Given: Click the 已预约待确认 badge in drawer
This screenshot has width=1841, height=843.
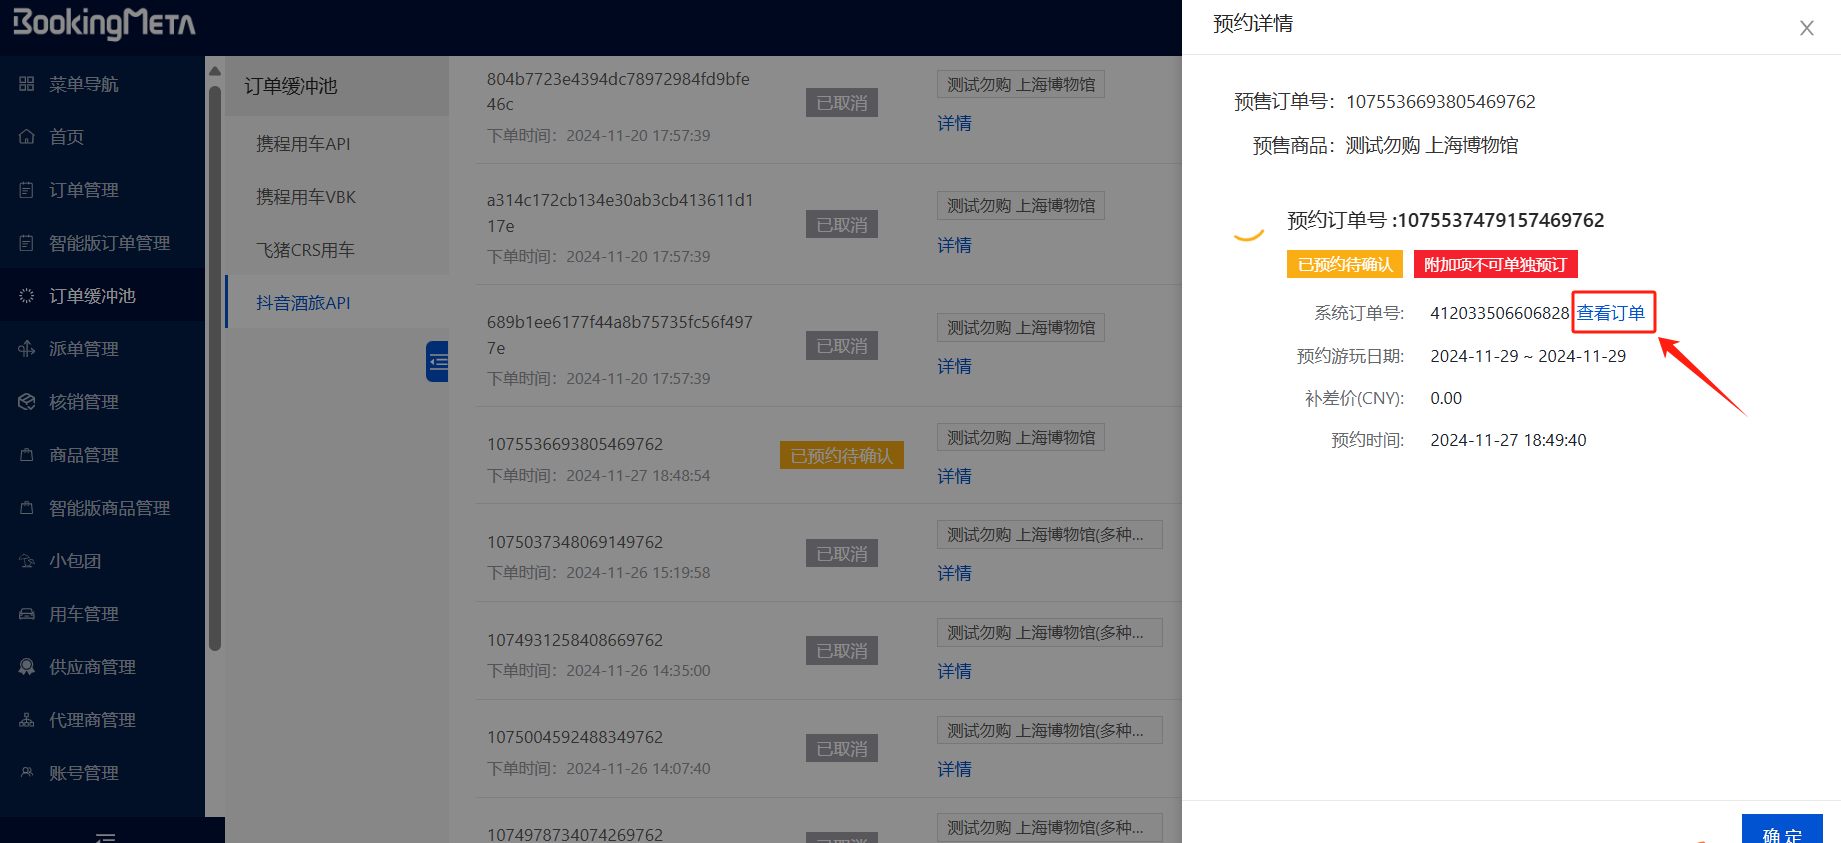Looking at the screenshot, I should (1344, 264).
